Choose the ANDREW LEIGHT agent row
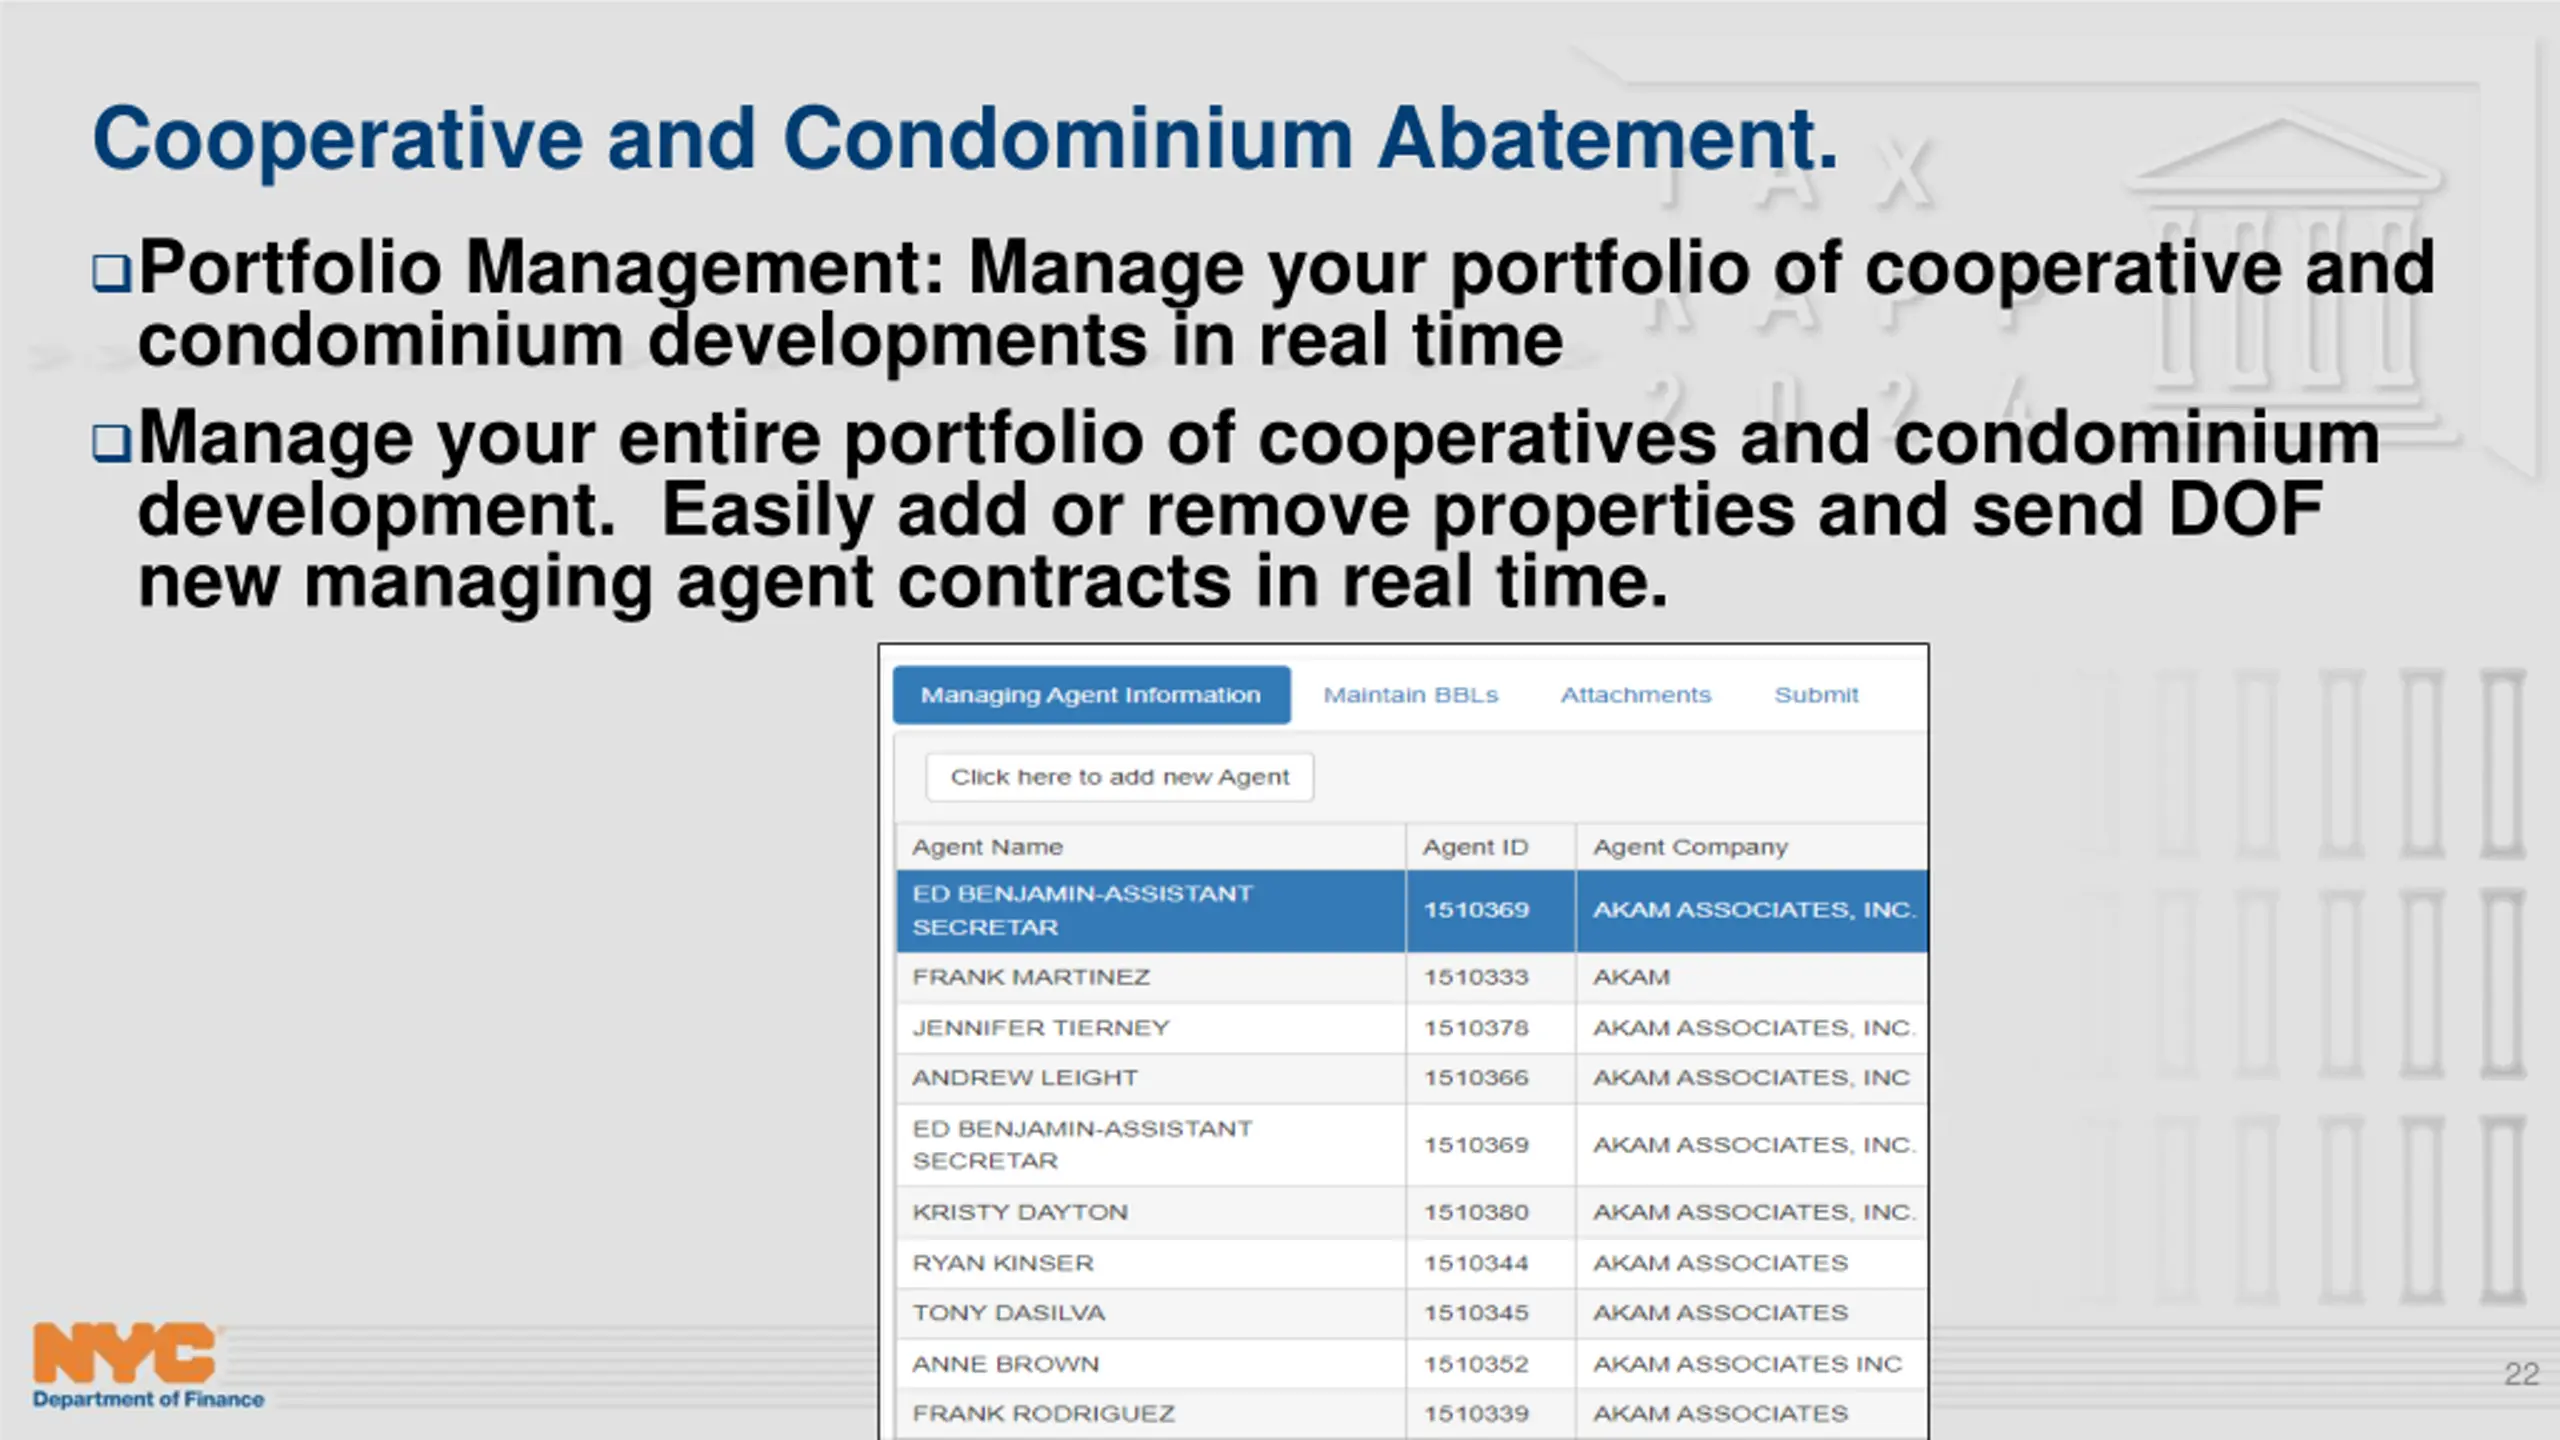 pyautogui.click(x=1024, y=1078)
